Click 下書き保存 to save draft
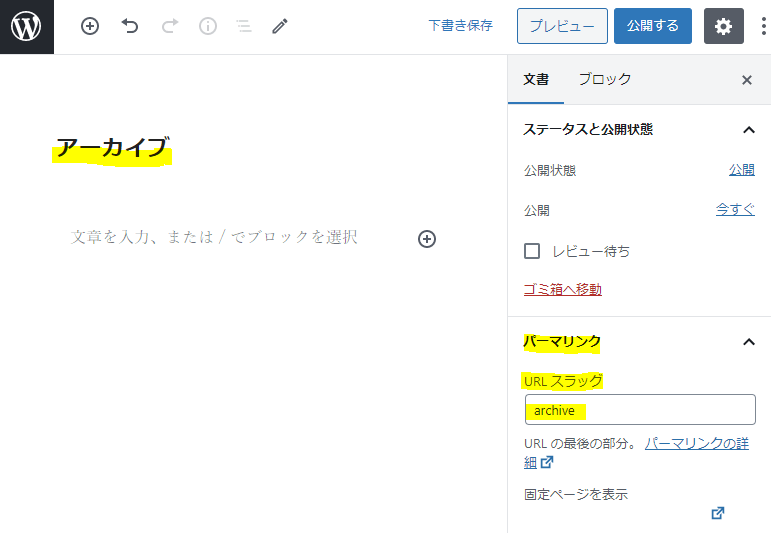 tap(460, 26)
